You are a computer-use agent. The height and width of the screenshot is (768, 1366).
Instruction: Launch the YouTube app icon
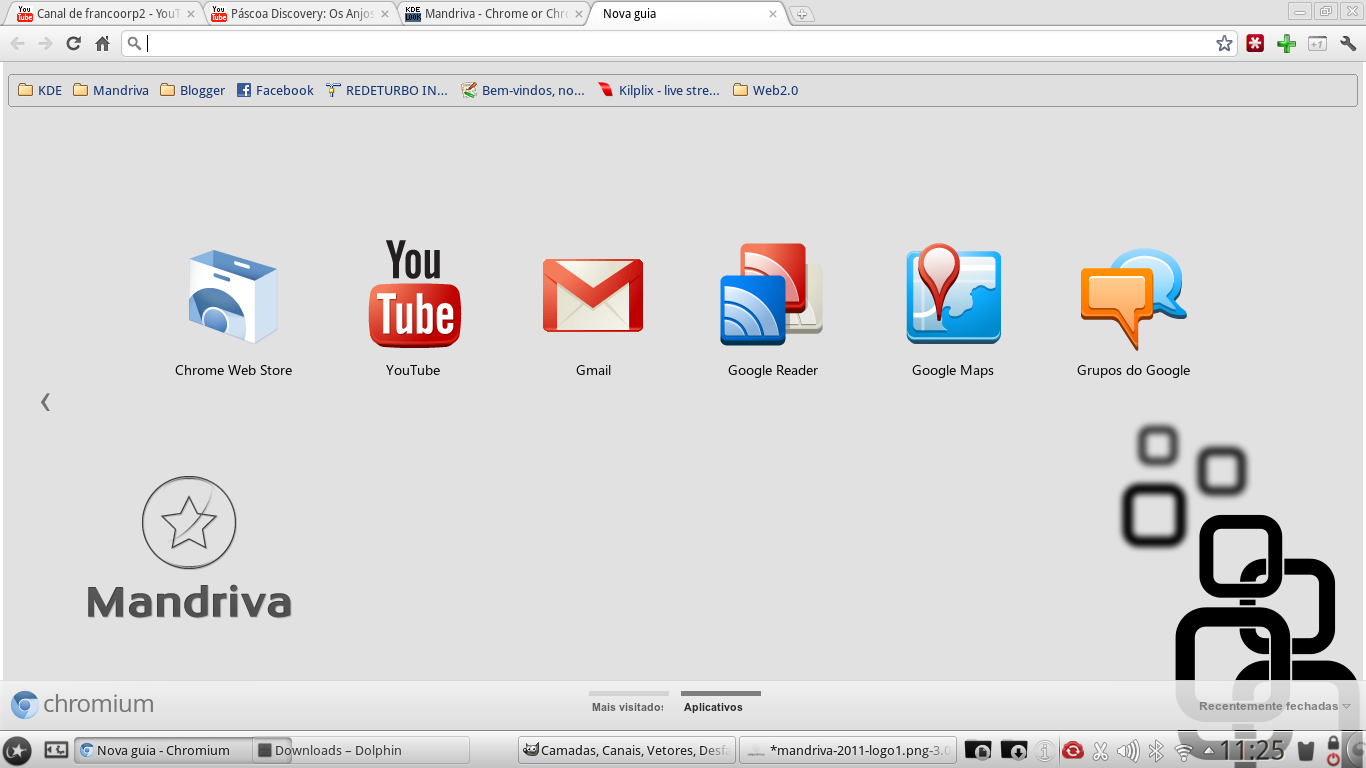tap(414, 294)
